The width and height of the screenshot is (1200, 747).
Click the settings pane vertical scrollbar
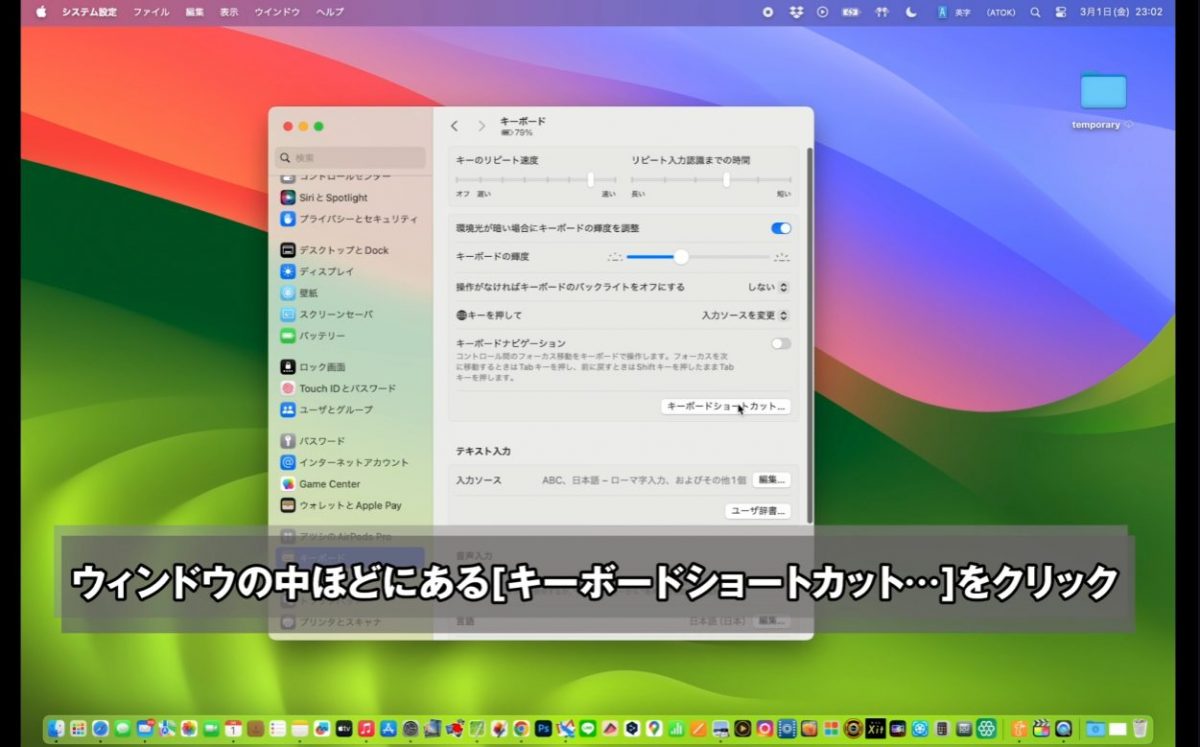click(x=809, y=335)
